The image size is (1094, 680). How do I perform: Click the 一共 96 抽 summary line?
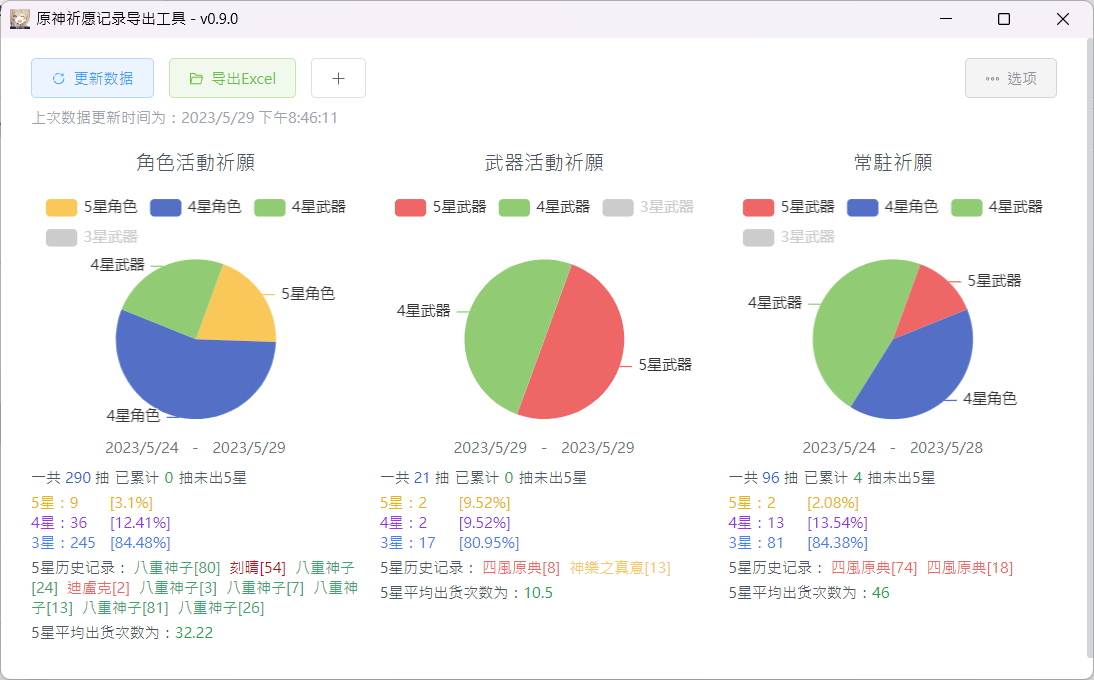pyautogui.click(x=832, y=478)
